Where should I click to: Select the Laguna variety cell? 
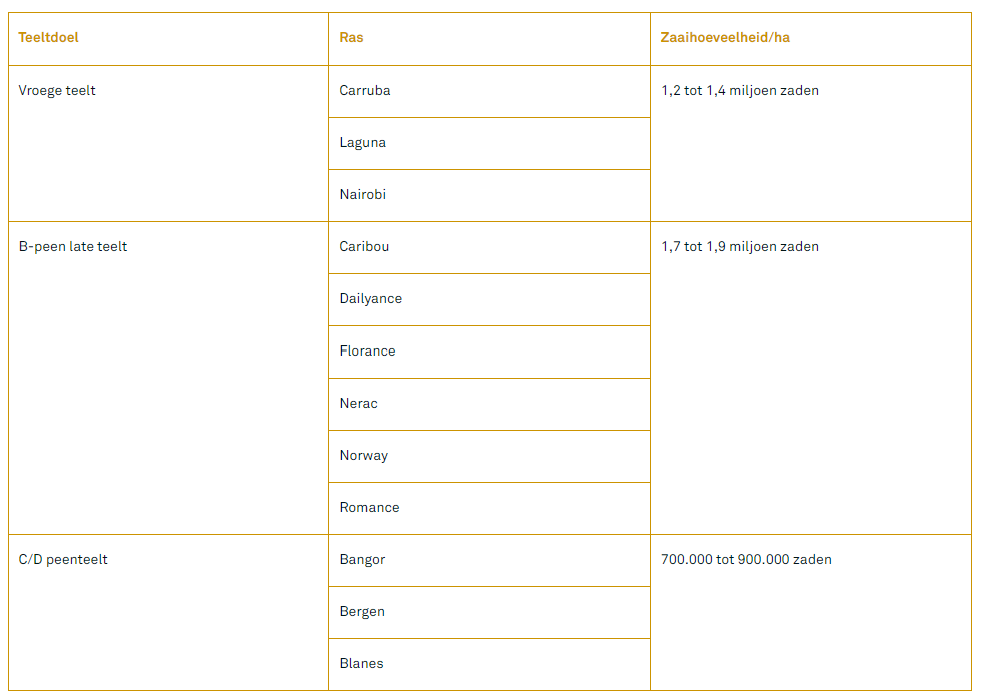(x=363, y=143)
